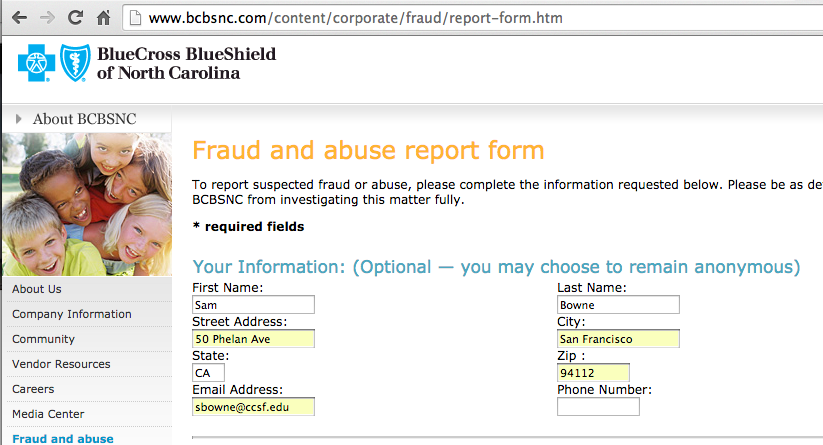The height and width of the screenshot is (445, 823).
Task: Go to browser home page icon
Action: (103, 18)
